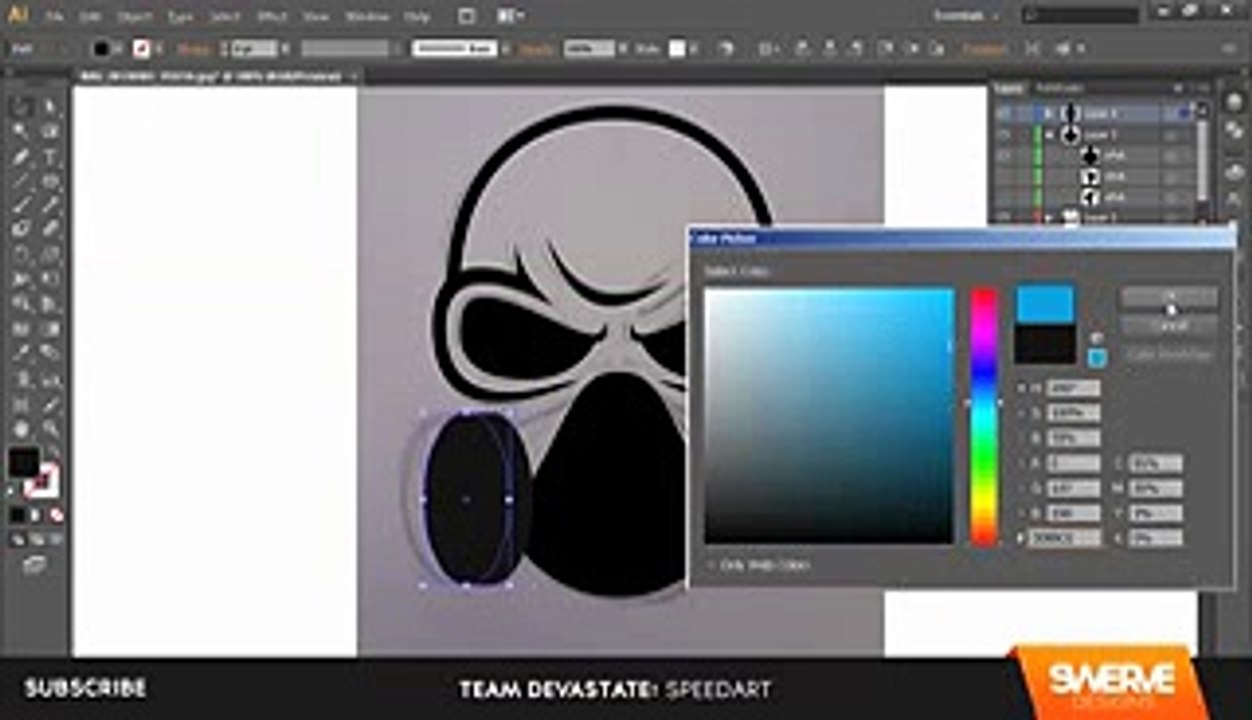Click the original black color preview swatch
Screen dimensions: 1252x720
pos(1045,343)
